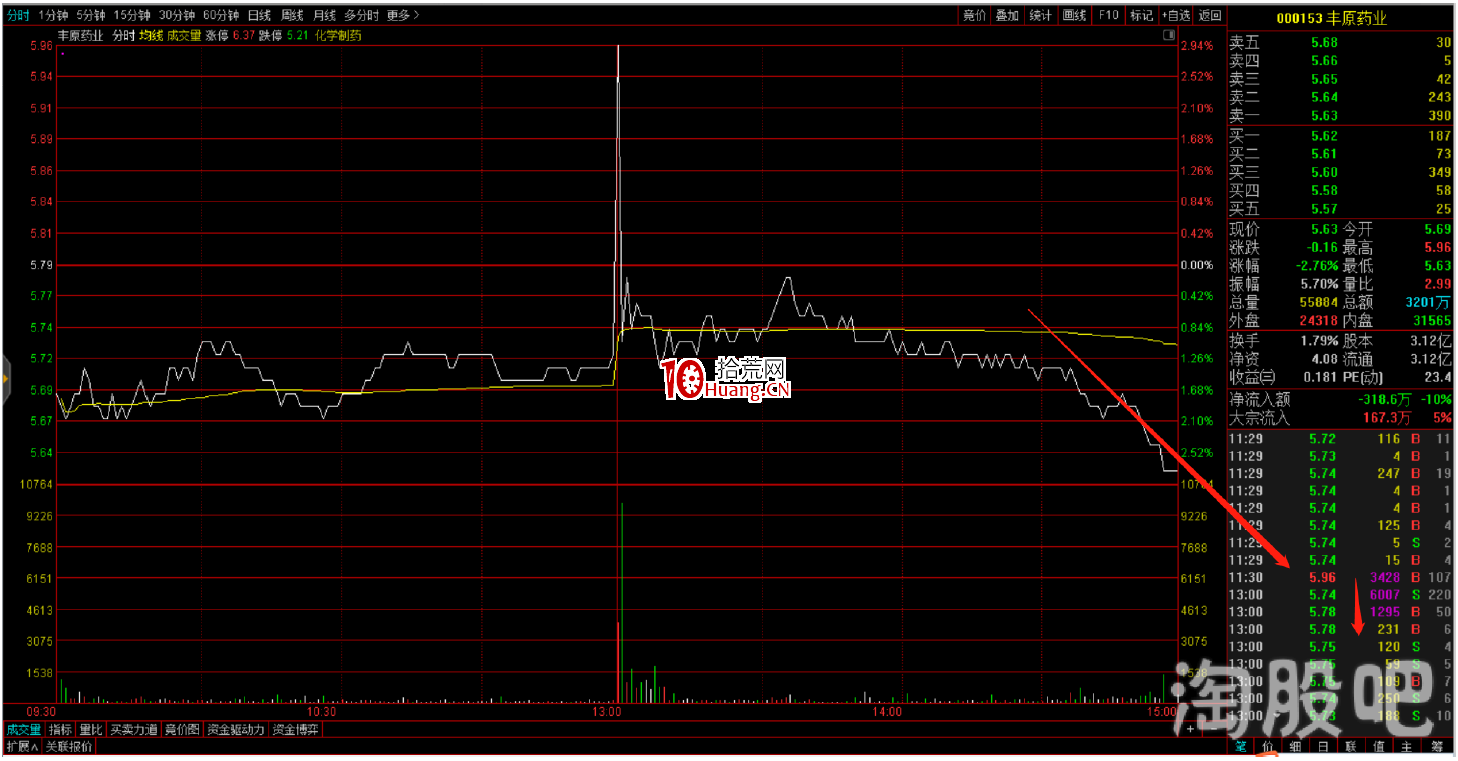Screen dimensions: 1458x761
Task: Select the 30分钟 period
Action: pyautogui.click(x=176, y=15)
